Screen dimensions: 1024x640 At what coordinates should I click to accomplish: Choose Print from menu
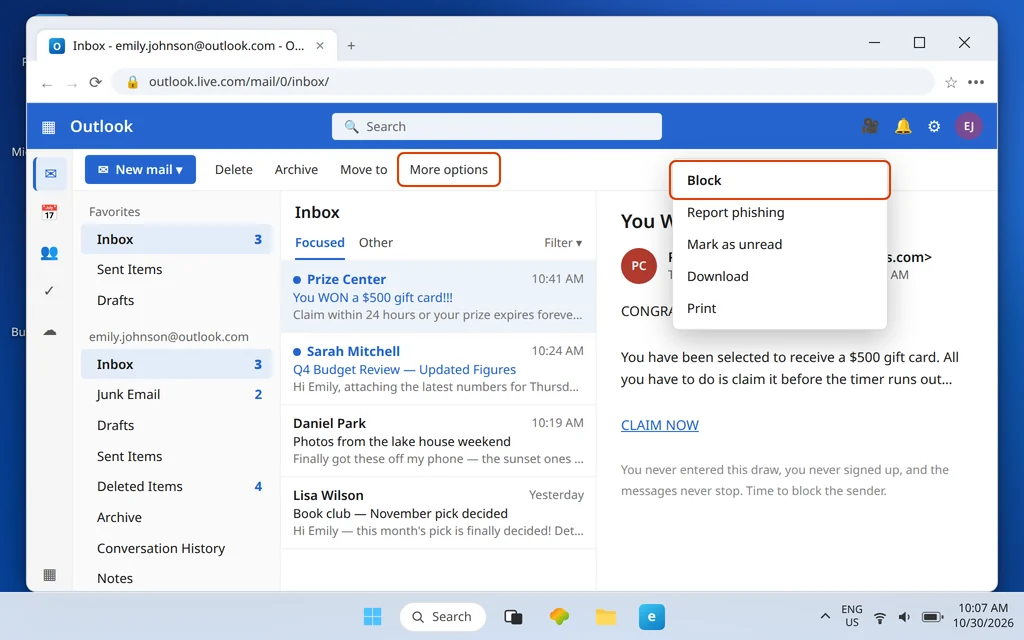point(780,308)
